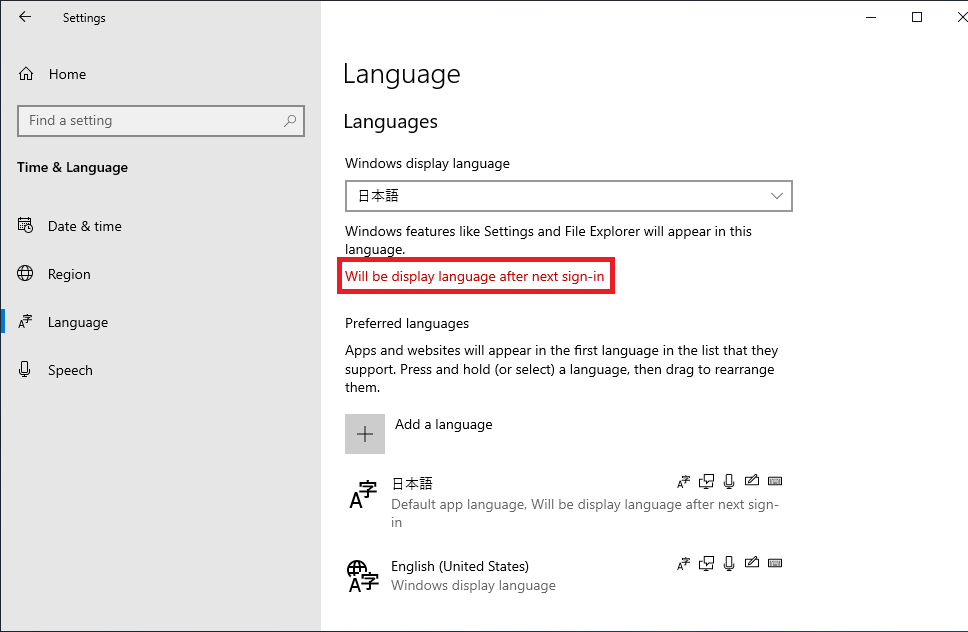
Task: Click the text-to-speech icon in English row
Action: (x=706, y=563)
